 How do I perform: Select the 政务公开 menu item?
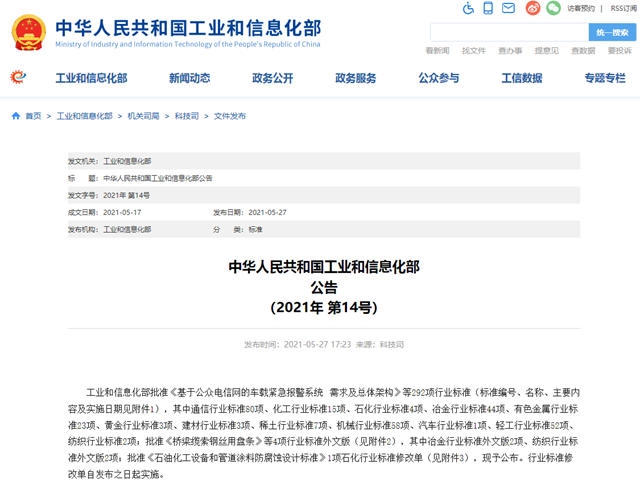coord(272,78)
